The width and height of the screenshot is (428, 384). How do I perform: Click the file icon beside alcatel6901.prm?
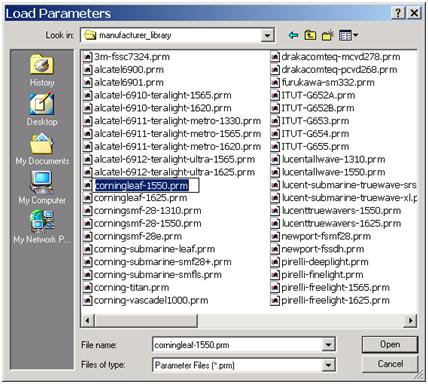(x=87, y=82)
